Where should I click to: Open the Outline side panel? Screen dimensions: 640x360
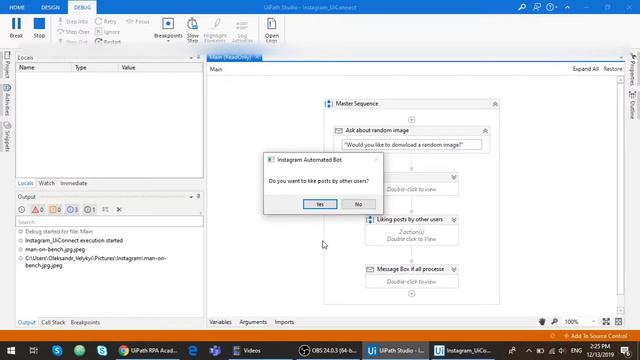(x=633, y=104)
